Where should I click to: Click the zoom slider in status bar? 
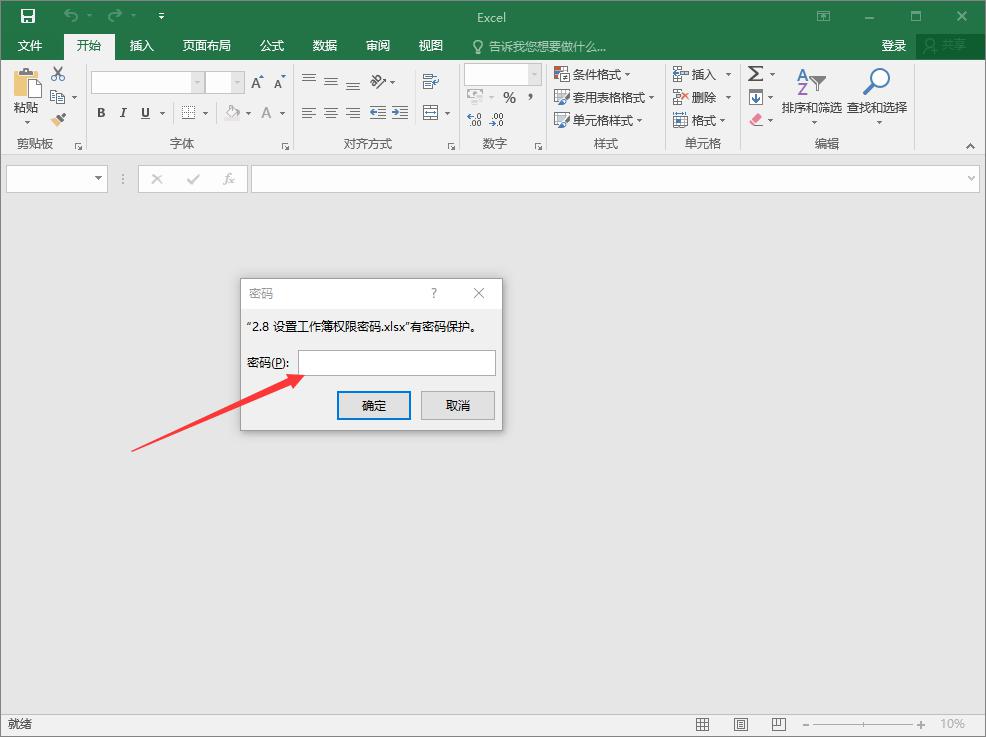point(865,724)
